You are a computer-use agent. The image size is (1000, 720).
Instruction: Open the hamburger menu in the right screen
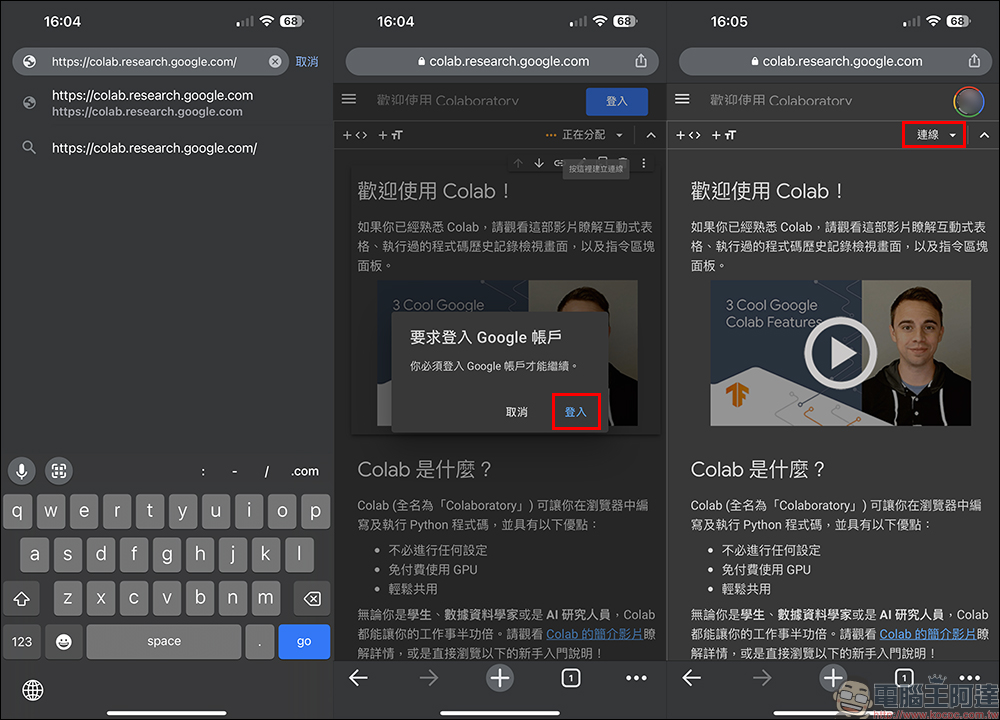click(682, 99)
